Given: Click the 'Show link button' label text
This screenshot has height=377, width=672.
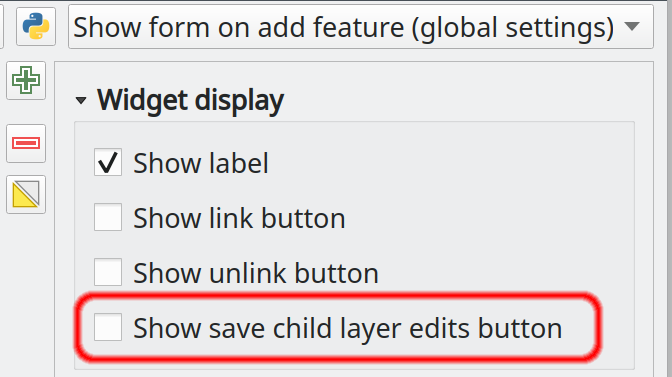Looking at the screenshot, I should (239, 218).
